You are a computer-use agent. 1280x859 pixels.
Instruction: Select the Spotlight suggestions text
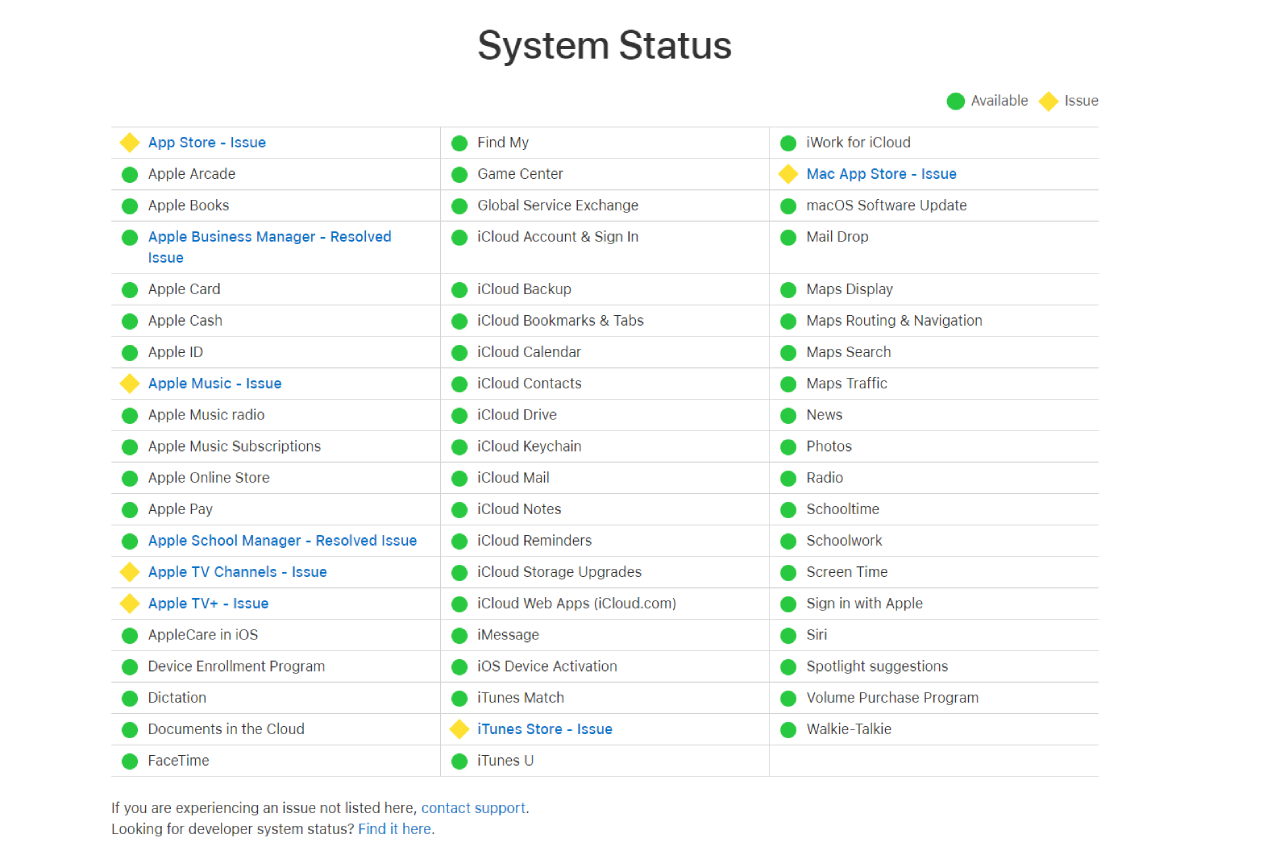[x=877, y=666]
